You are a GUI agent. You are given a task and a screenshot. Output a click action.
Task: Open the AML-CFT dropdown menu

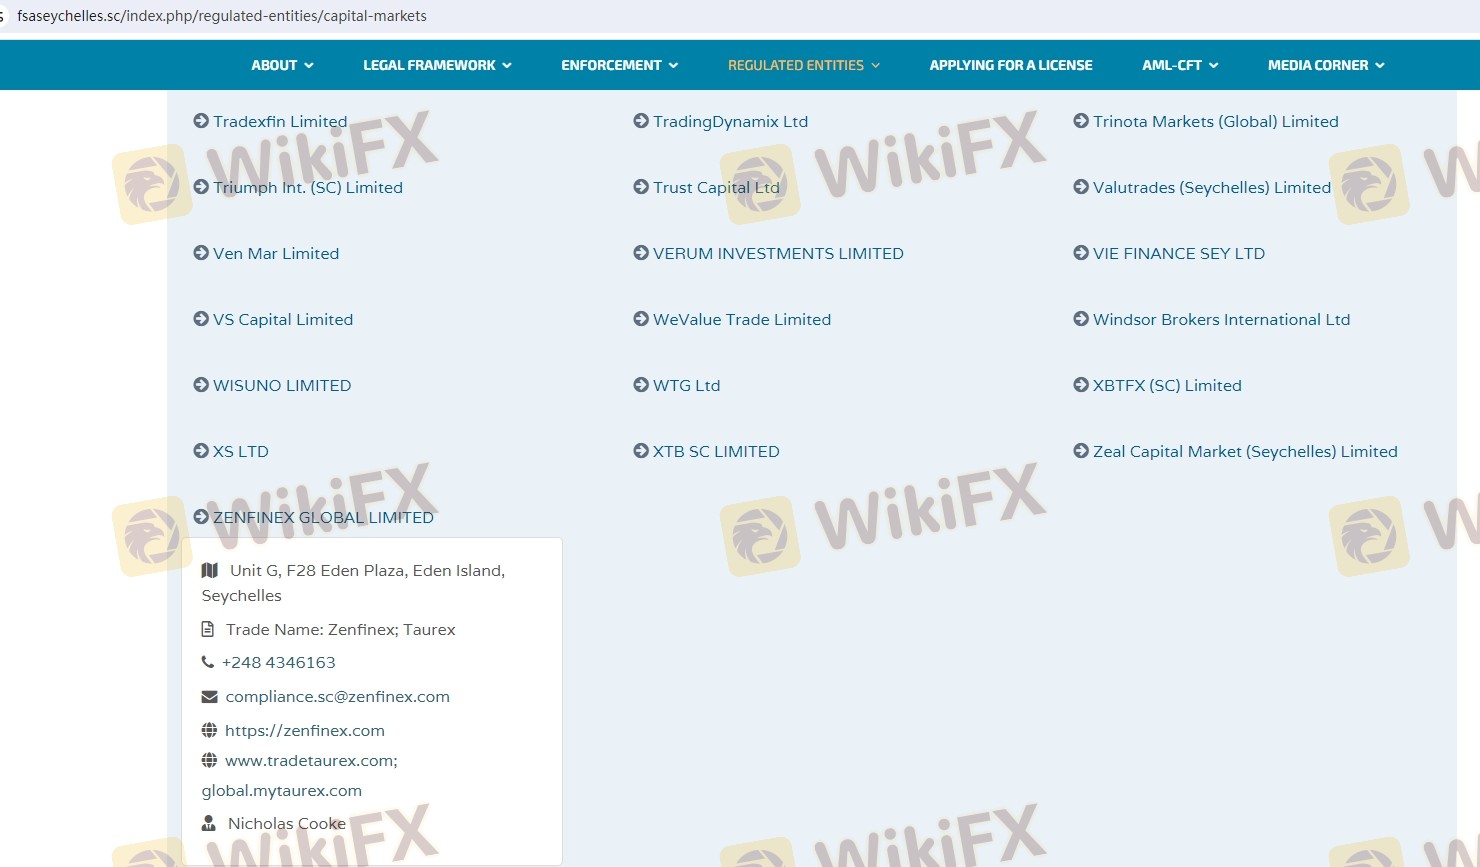coord(1180,65)
